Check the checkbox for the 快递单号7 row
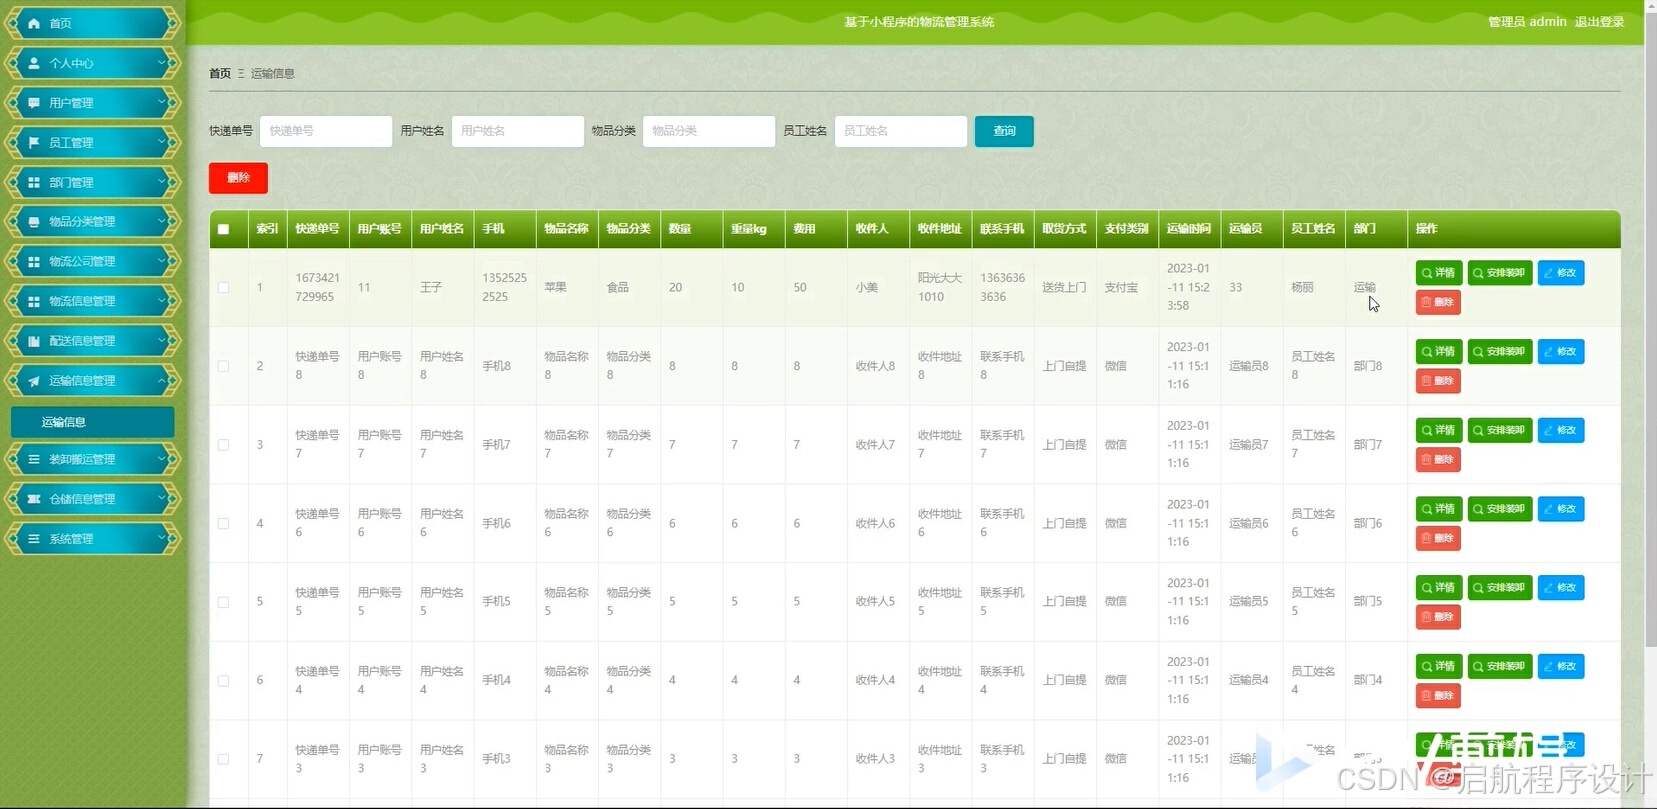Screen dimensions: 1657x809 (x=223, y=445)
